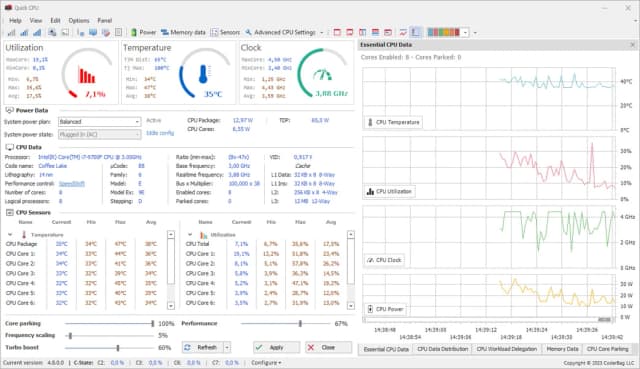
Task: Click the bar-chart icon beside Utilization tree row
Action: (203, 235)
